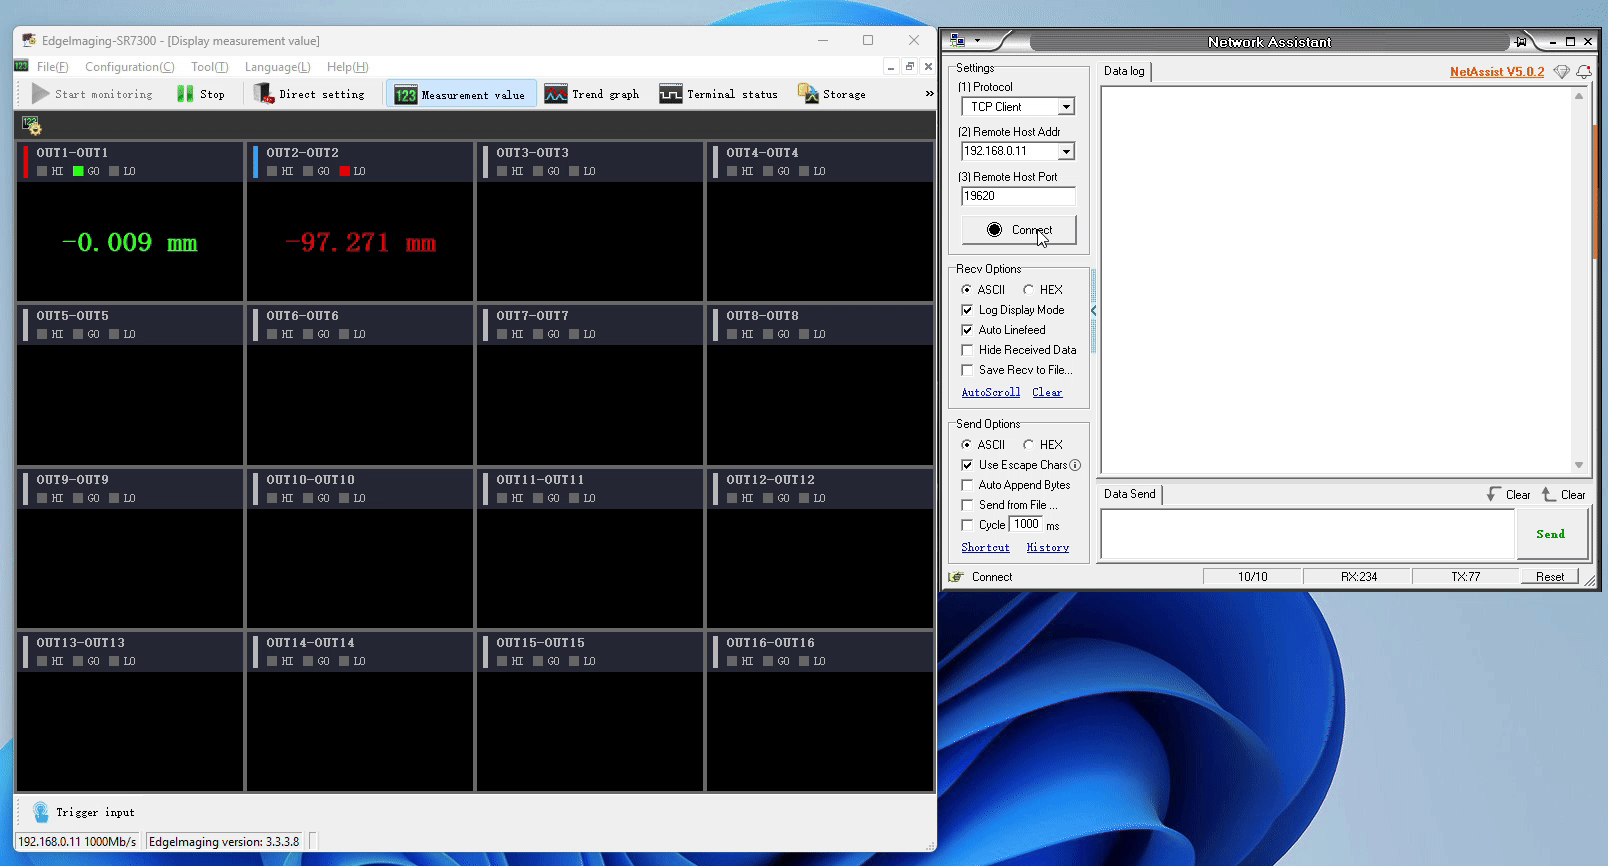Enable Cycle send checkbox
Viewport: 1608px width, 866px height.
click(967, 525)
